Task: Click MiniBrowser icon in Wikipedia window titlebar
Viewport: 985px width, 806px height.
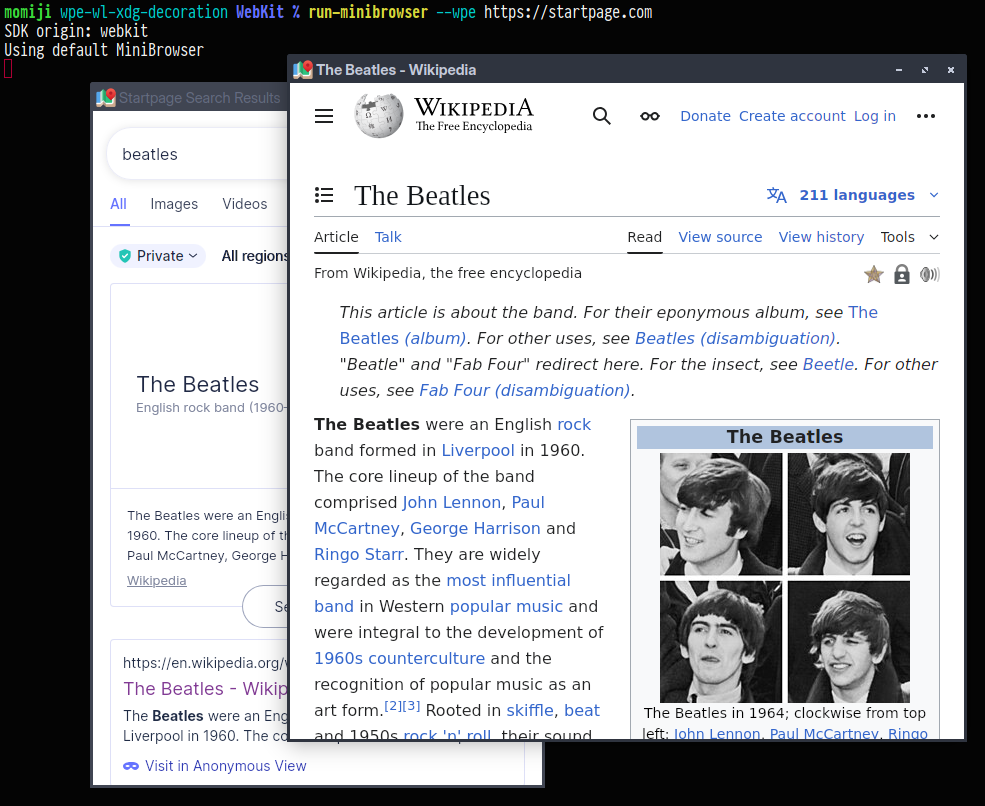Action: click(x=303, y=70)
